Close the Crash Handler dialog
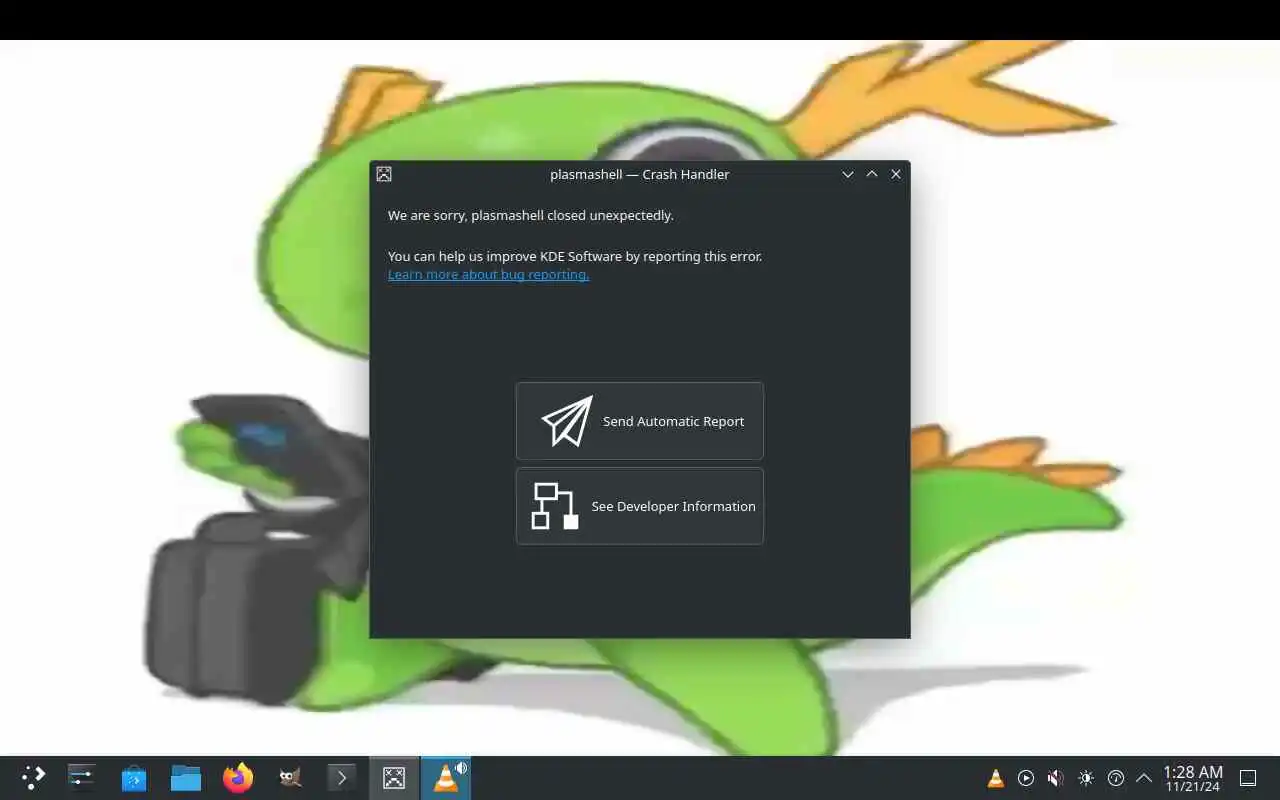This screenshot has height=800, width=1280. pyautogui.click(x=896, y=174)
